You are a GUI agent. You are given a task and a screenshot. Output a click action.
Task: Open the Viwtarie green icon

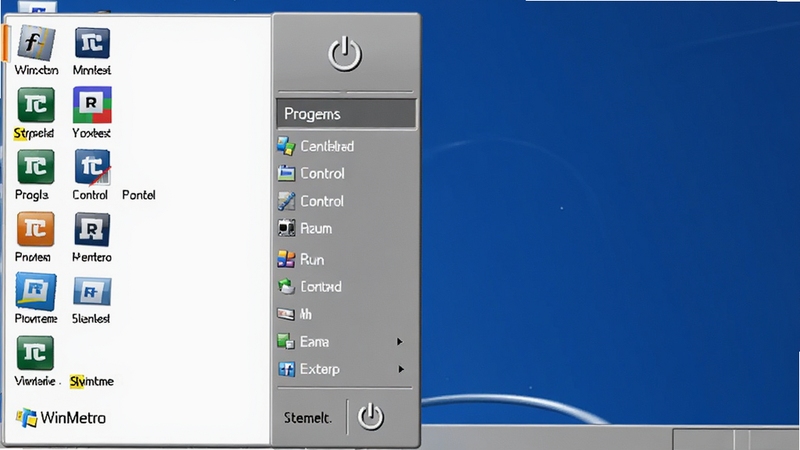point(35,353)
